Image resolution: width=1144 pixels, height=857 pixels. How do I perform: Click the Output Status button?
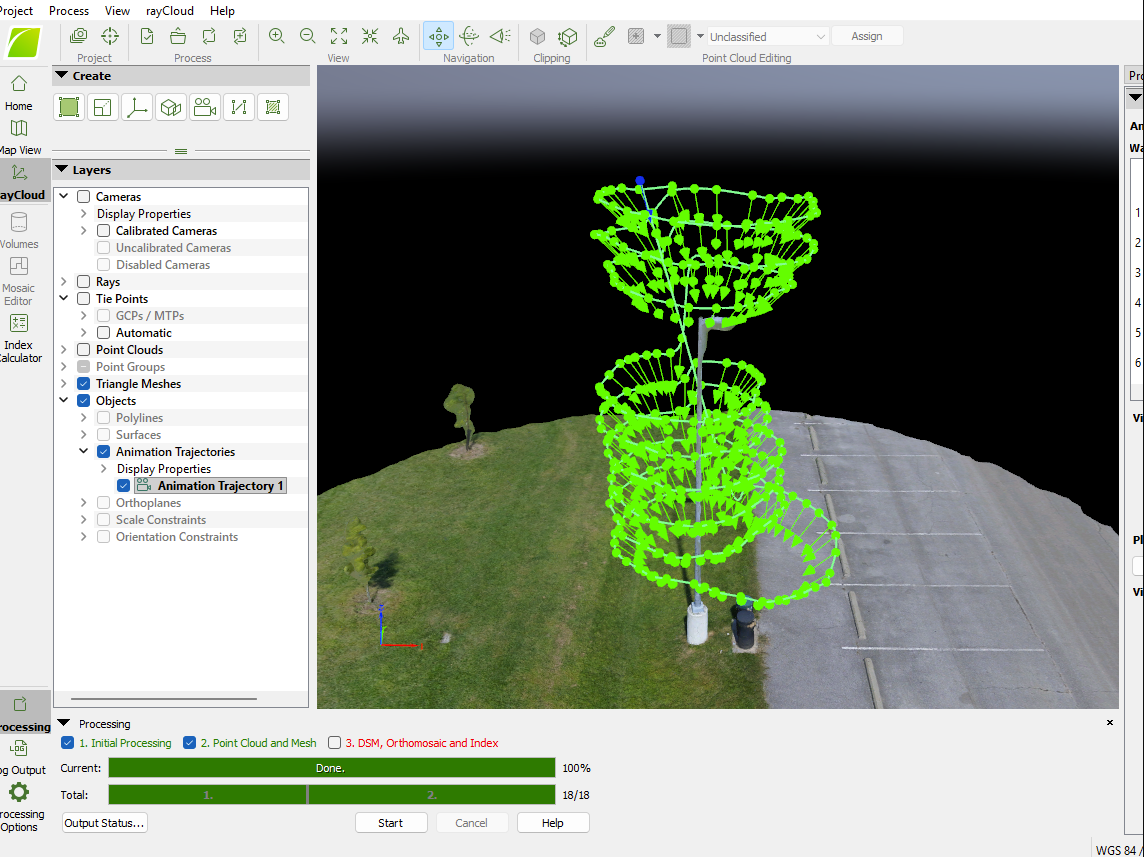(x=105, y=823)
